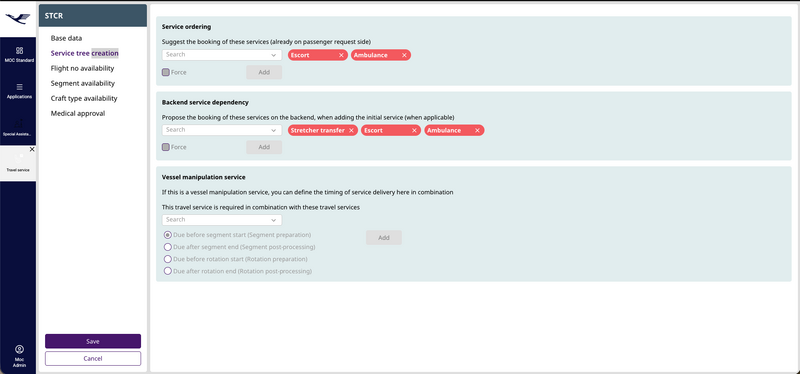The height and width of the screenshot is (374, 800).
Task: Open MOC Standard in sidebar
Action: [19, 55]
